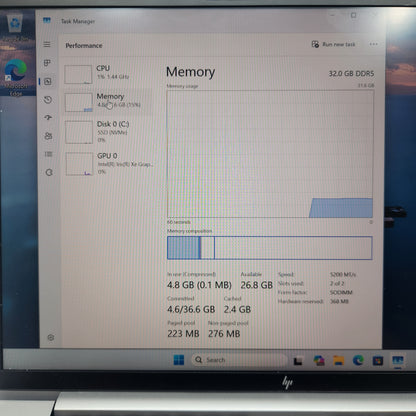This screenshot has width=416, height=416.
Task: Click the Task Manager title bar app icon
Action: pos(47,21)
